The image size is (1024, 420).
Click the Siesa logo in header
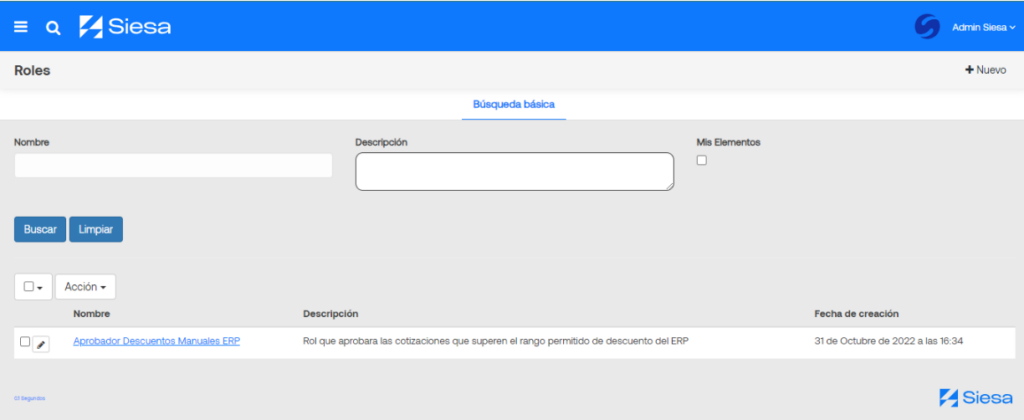(x=125, y=27)
